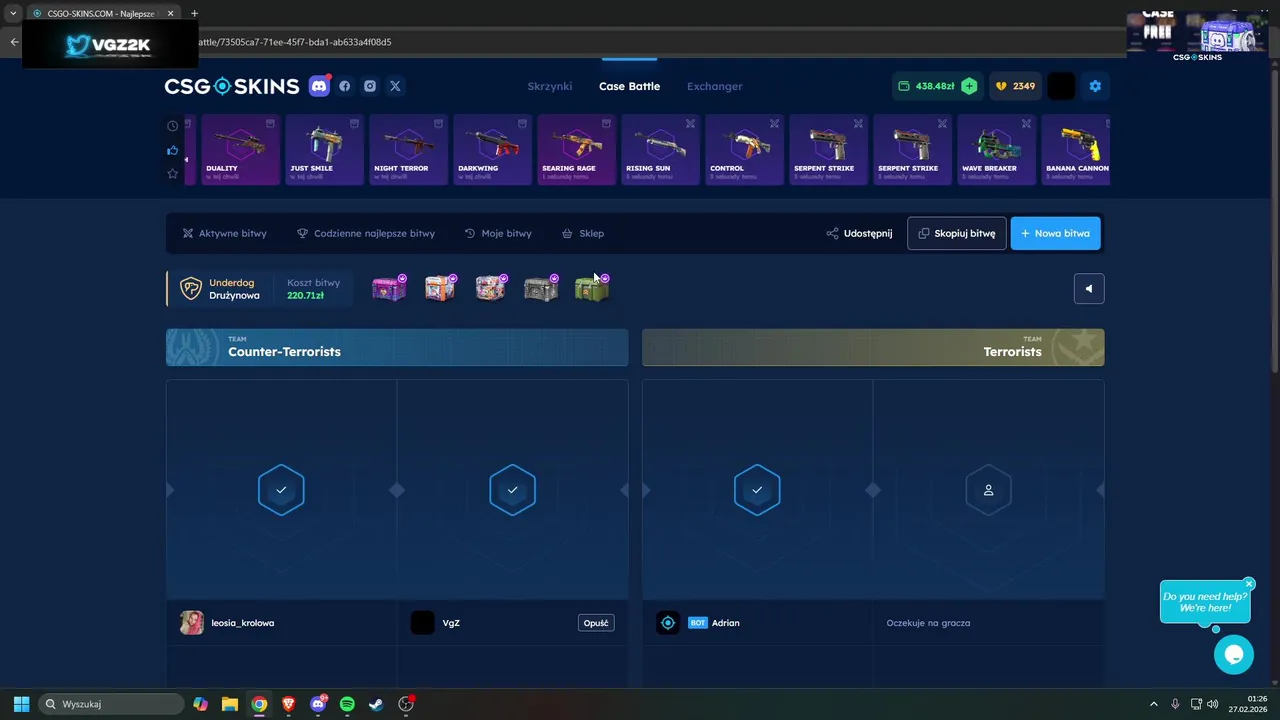Click the grey case icon in the battle
The height and width of the screenshot is (720, 1280).
coord(541,289)
